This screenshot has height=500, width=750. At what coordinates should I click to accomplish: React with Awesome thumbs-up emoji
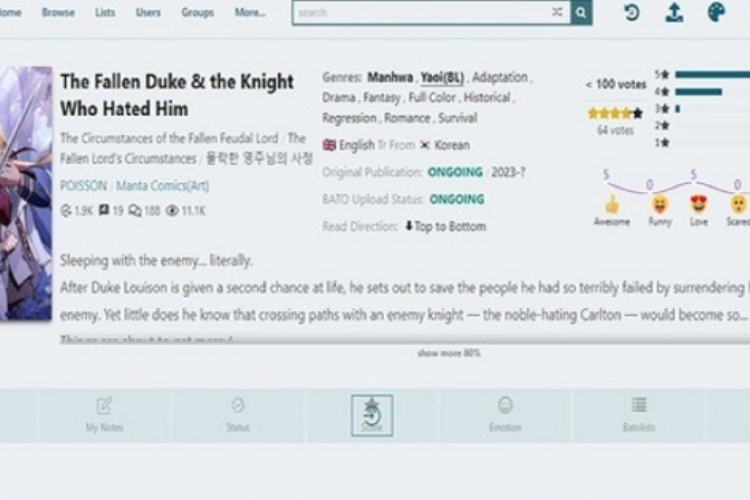(612, 204)
